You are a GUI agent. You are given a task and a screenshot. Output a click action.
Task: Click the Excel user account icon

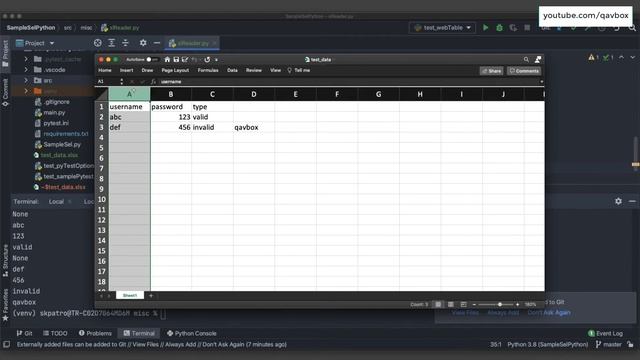538,60
